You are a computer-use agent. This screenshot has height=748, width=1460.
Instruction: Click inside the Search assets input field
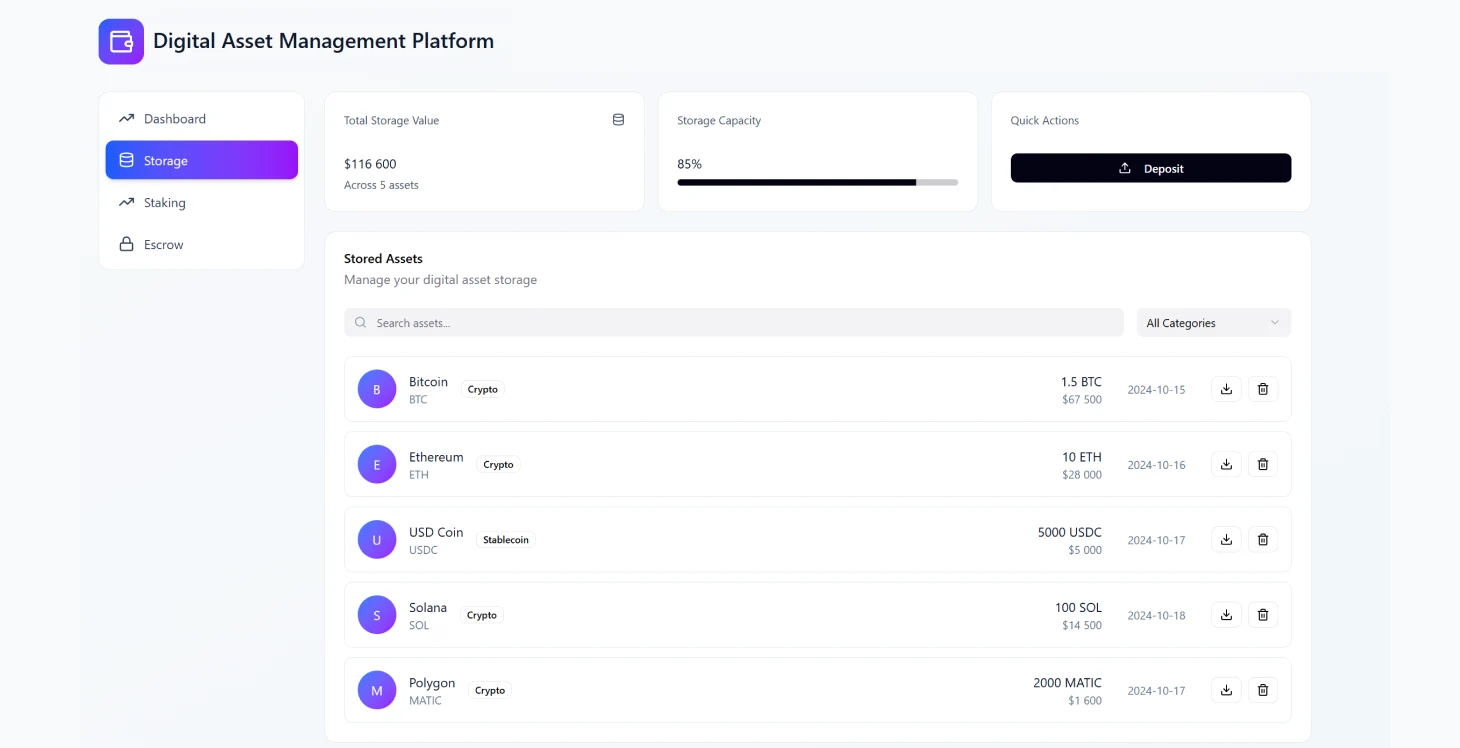[700, 322]
